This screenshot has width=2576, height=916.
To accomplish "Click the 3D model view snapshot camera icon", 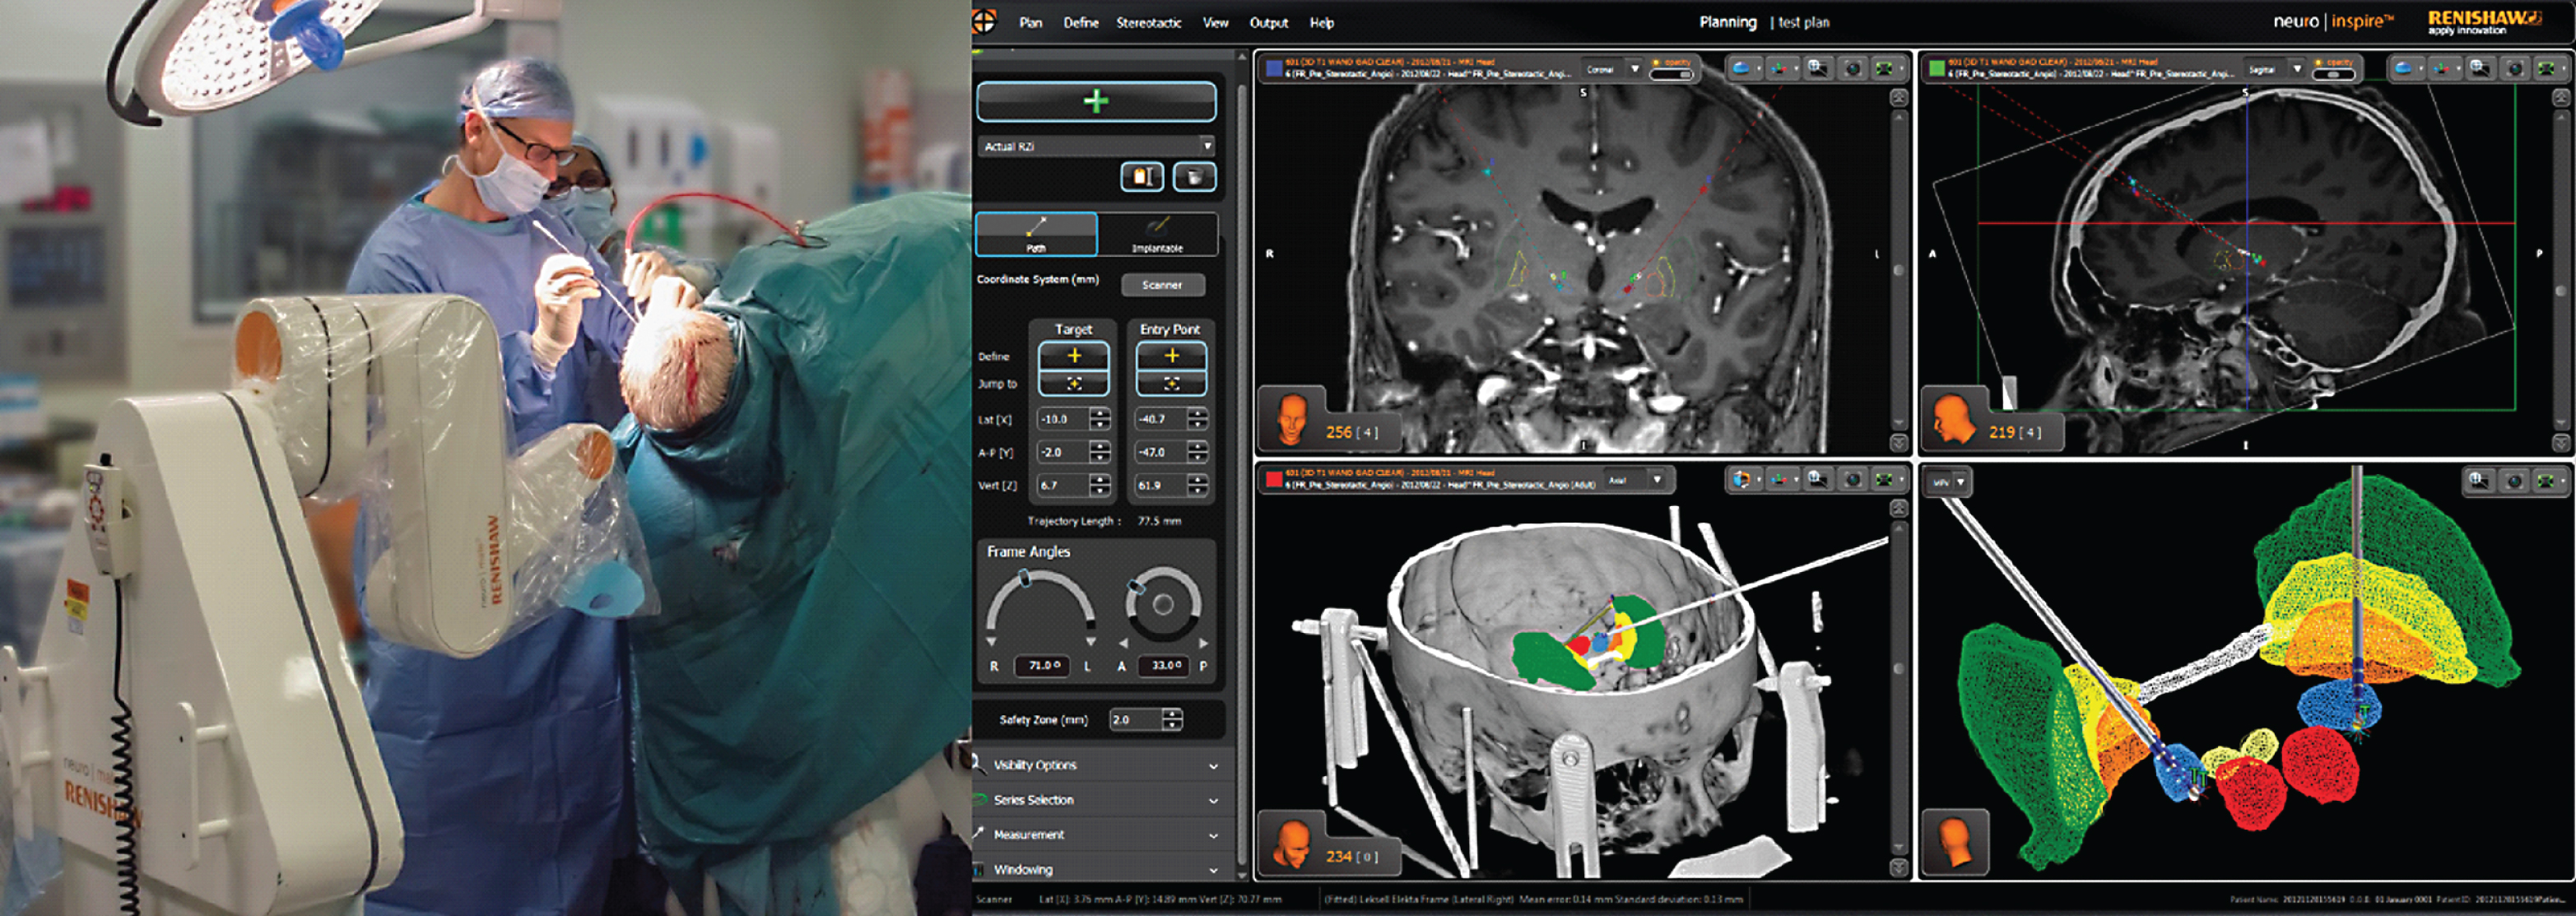I will pyautogui.click(x=2514, y=481).
